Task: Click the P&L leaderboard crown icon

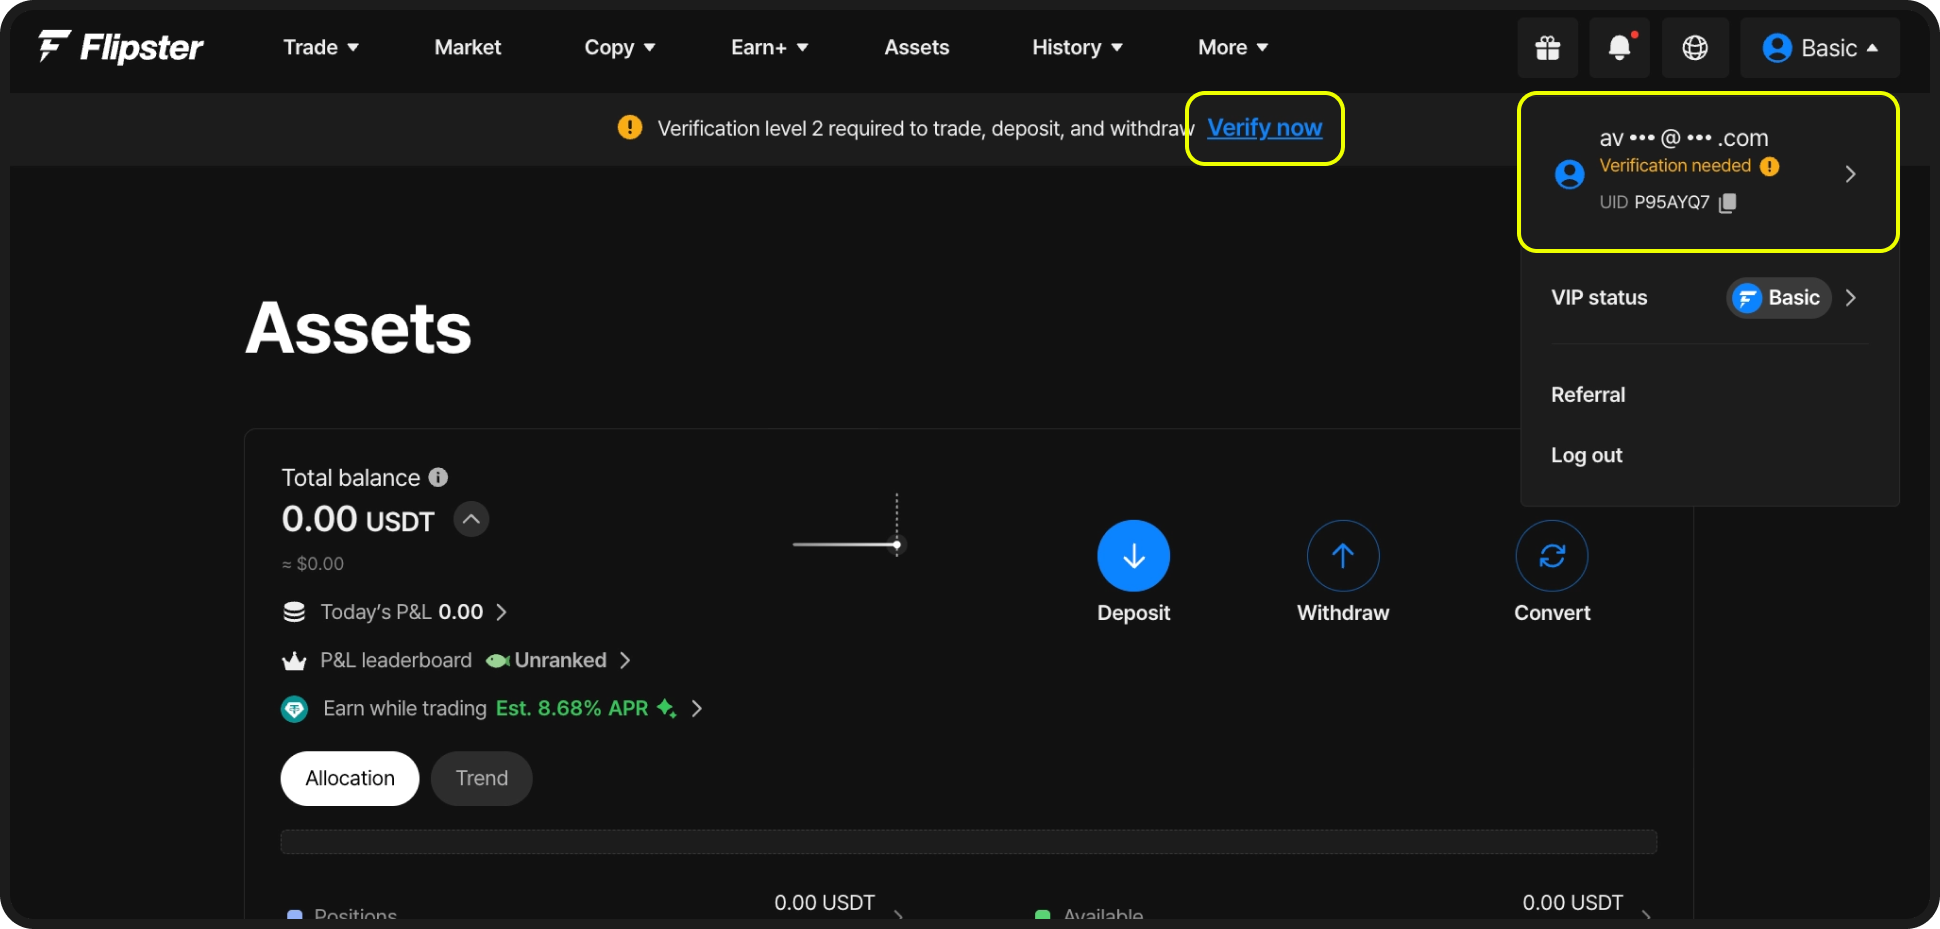Action: coord(294,661)
